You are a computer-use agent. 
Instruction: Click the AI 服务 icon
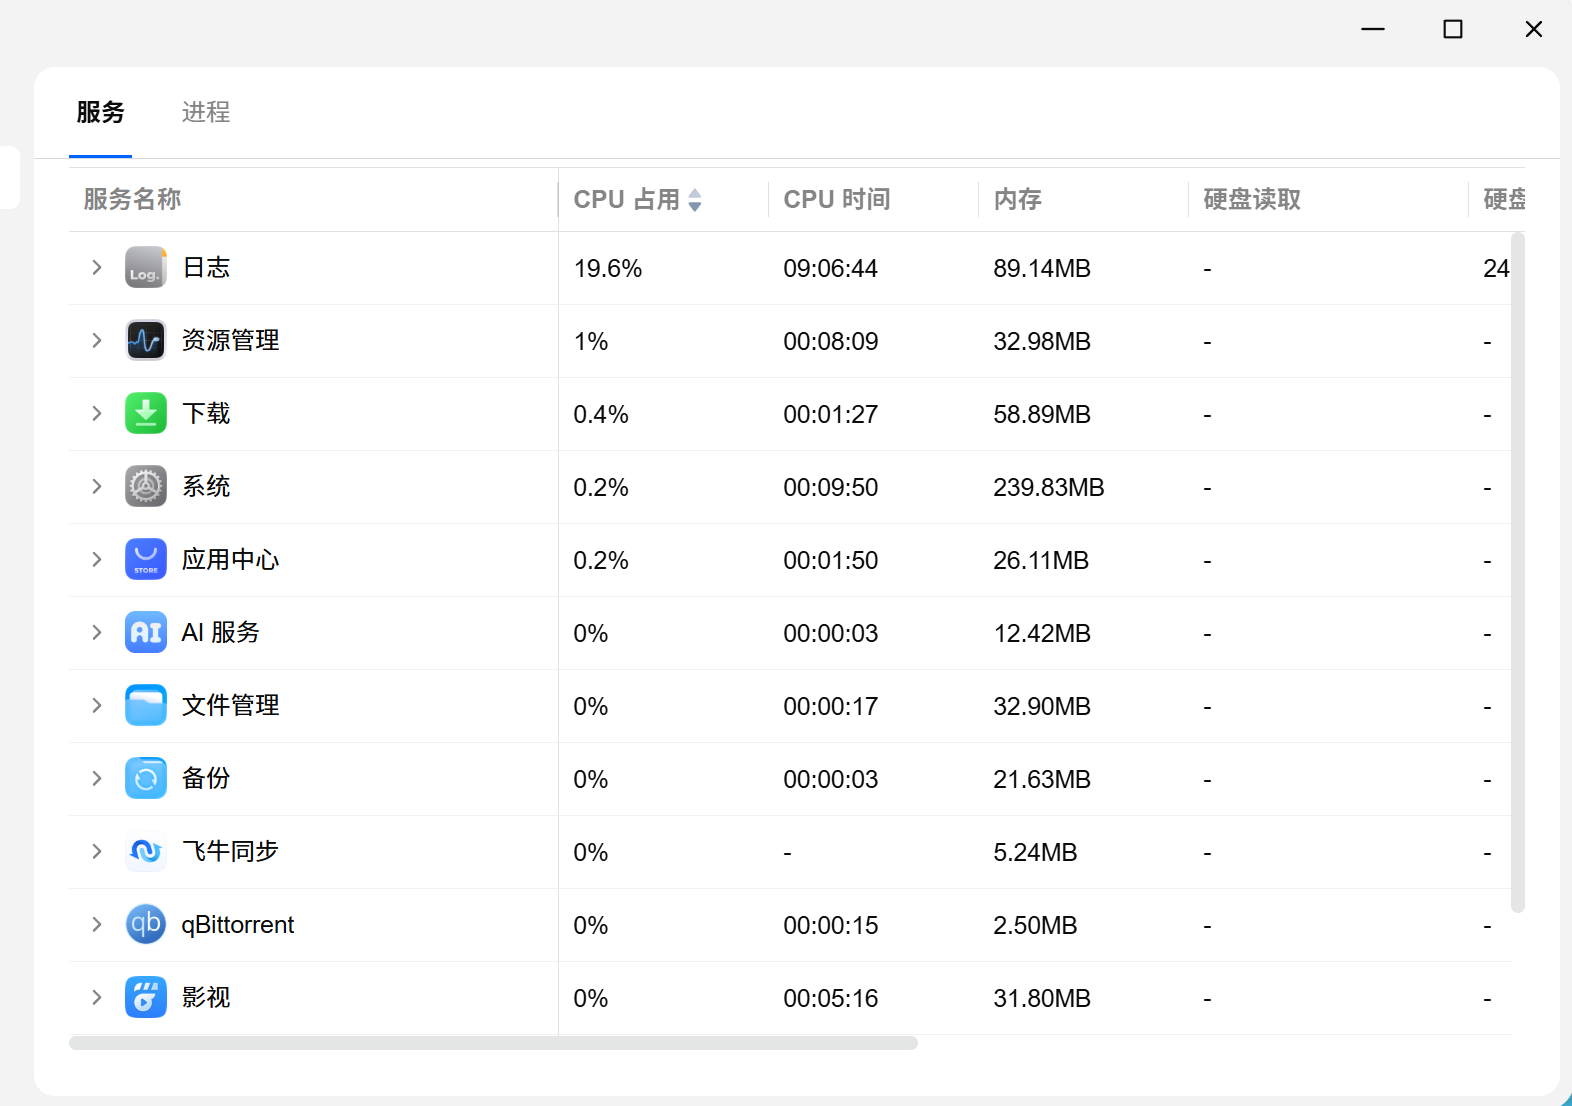pyautogui.click(x=146, y=633)
